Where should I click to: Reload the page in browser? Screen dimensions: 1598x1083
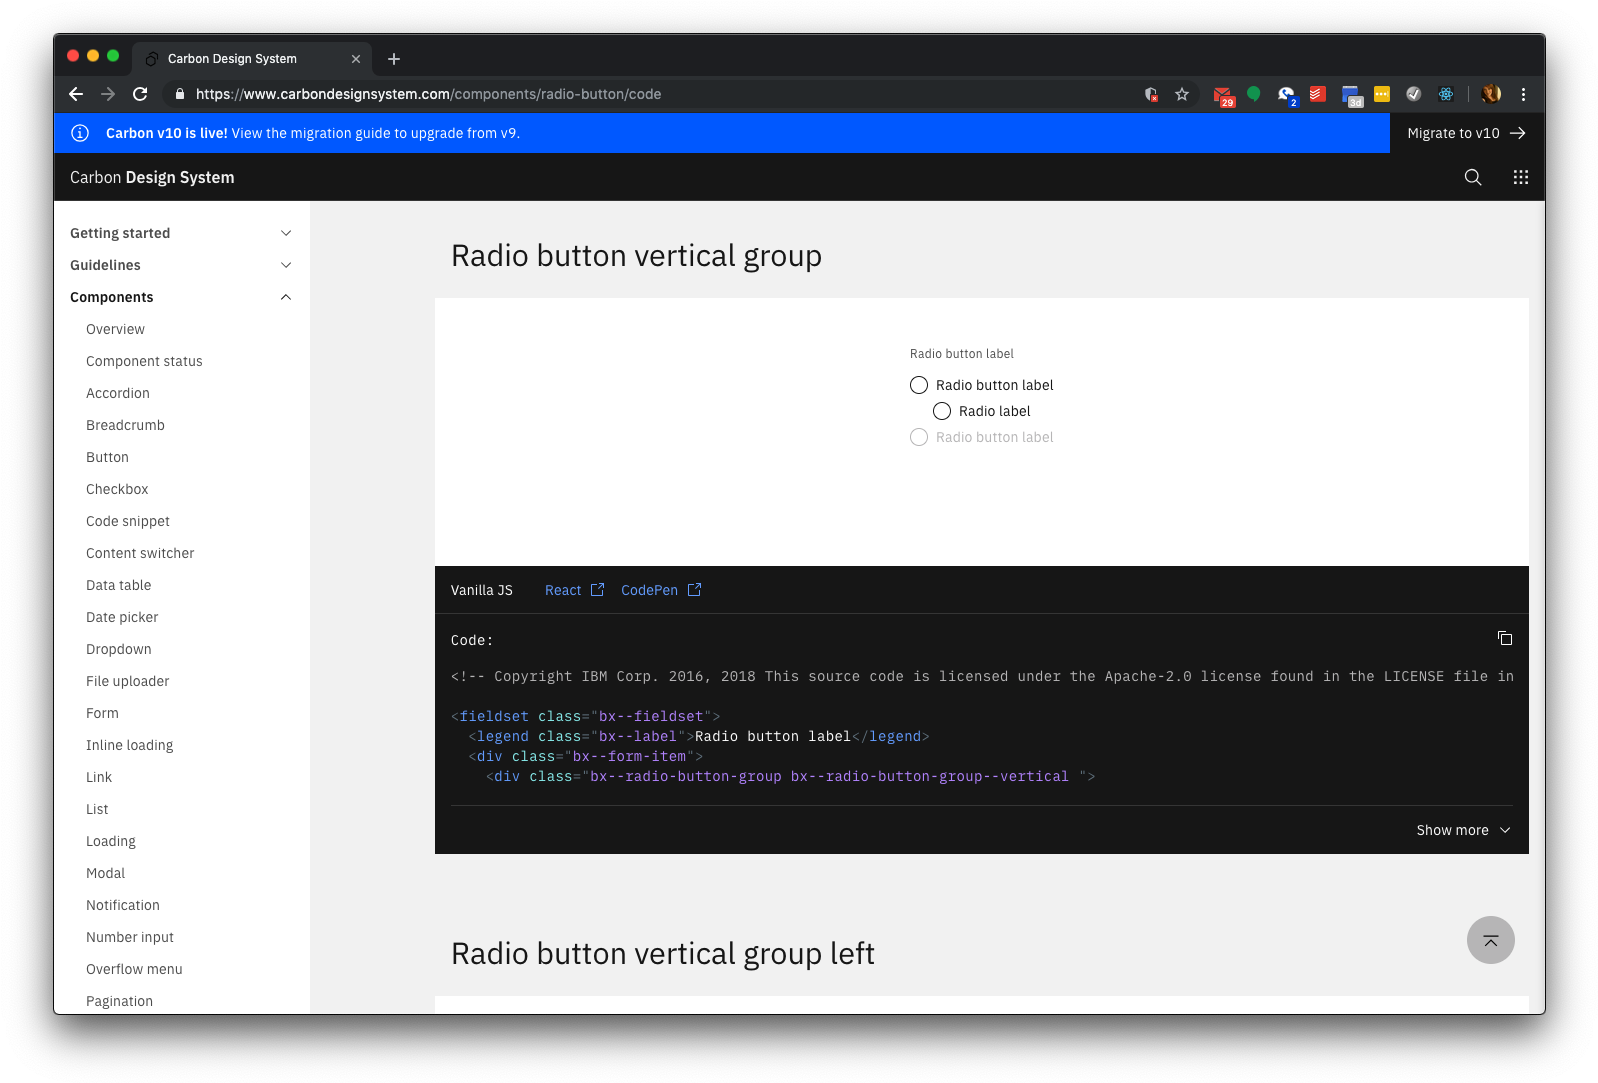pyautogui.click(x=140, y=94)
